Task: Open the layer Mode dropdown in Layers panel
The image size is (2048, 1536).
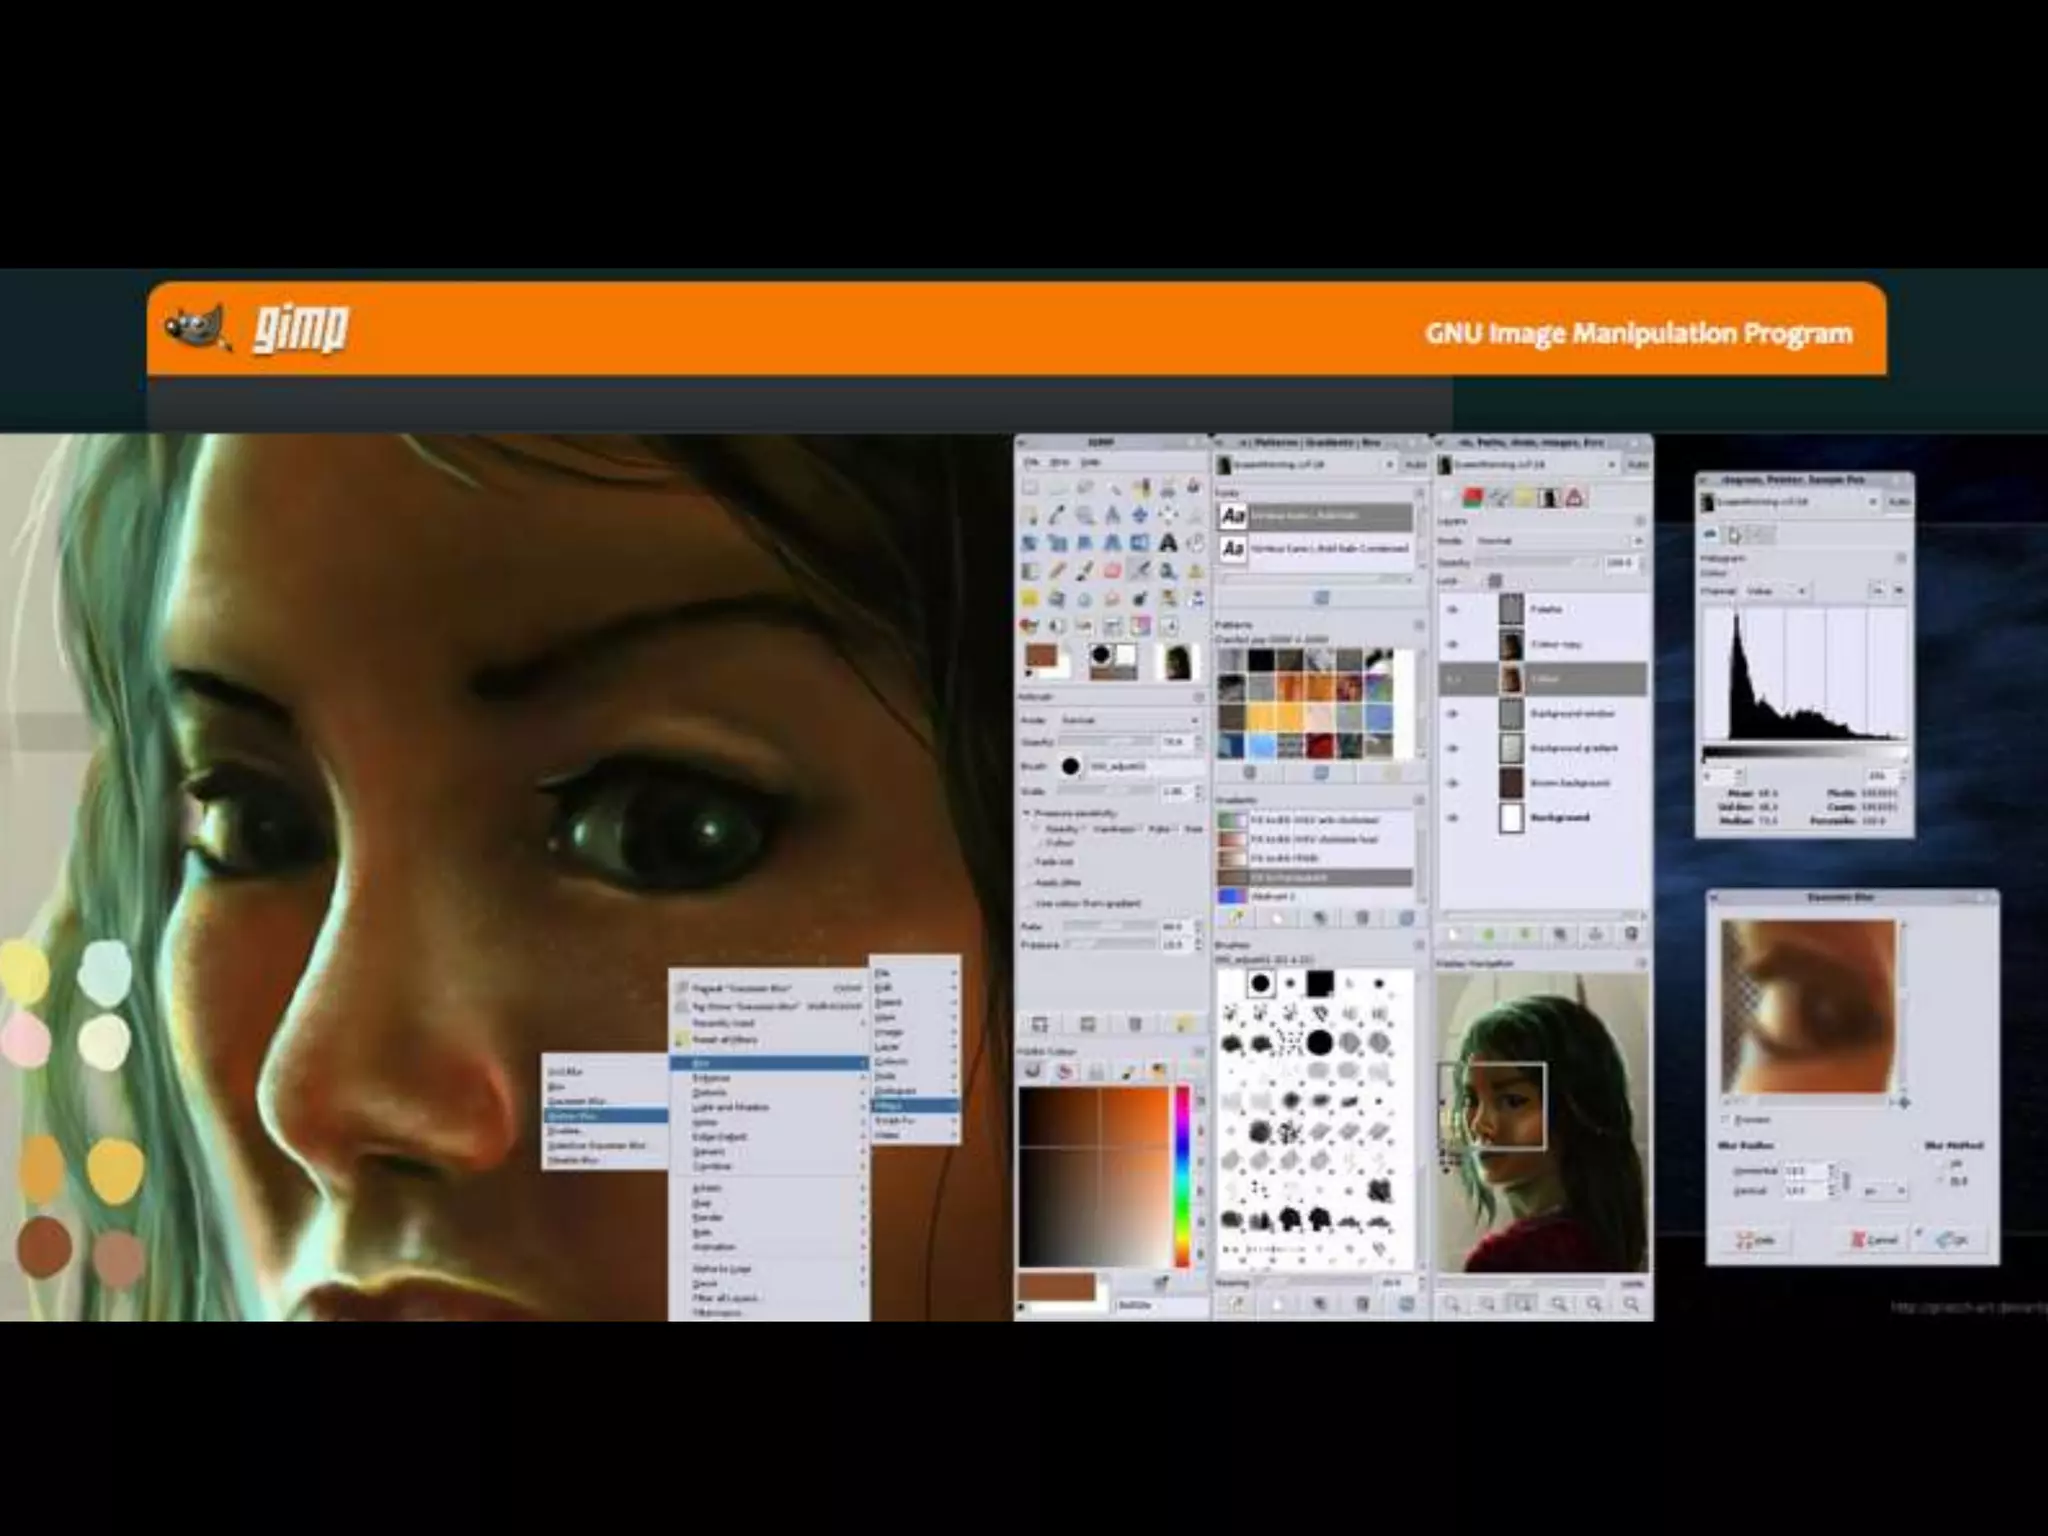Action: pyautogui.click(x=1558, y=541)
